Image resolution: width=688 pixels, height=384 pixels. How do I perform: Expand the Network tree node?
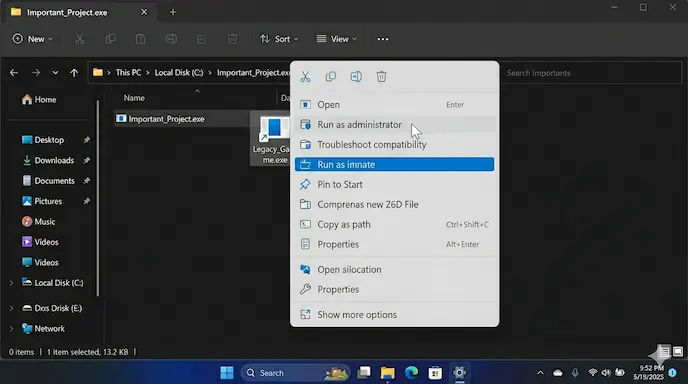coord(11,329)
